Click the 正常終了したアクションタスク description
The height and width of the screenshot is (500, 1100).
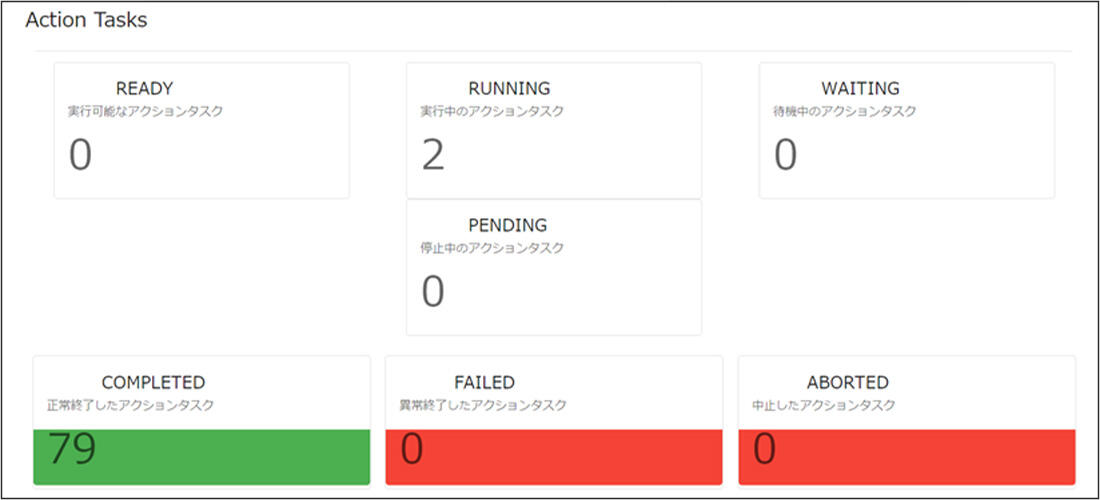[130, 405]
